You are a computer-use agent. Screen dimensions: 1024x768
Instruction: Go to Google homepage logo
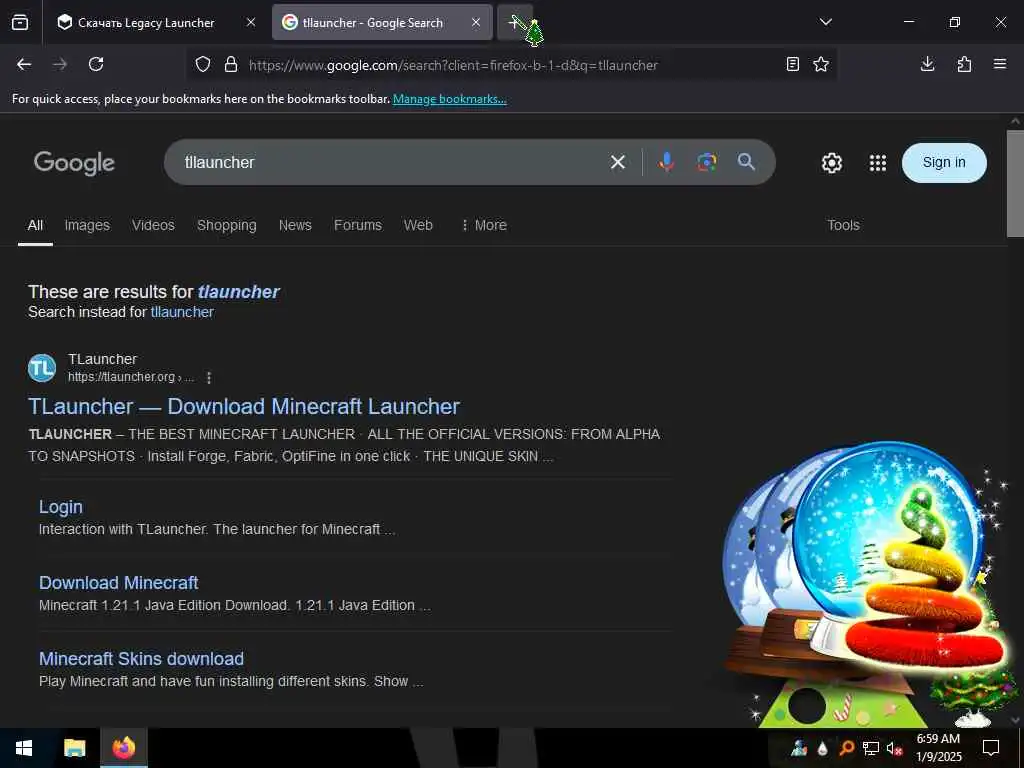[74, 163]
